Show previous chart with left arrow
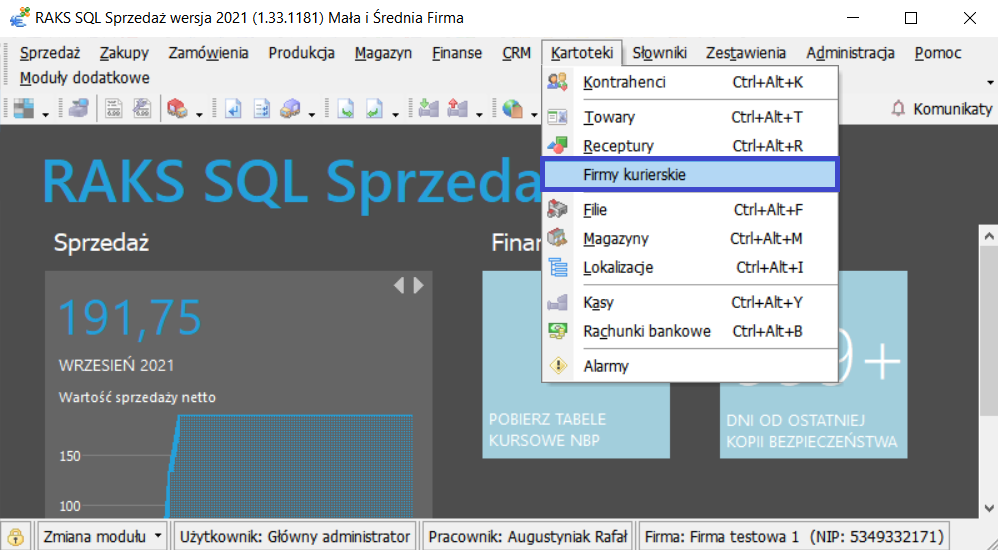998x550 pixels. (399, 285)
